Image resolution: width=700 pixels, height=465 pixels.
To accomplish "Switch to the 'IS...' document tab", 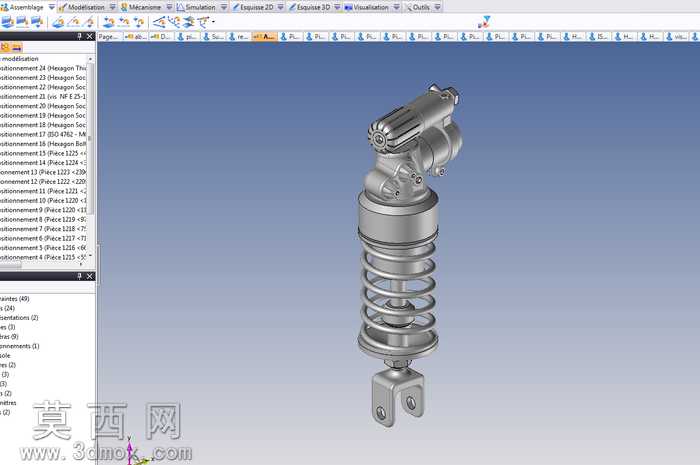I will pos(599,37).
